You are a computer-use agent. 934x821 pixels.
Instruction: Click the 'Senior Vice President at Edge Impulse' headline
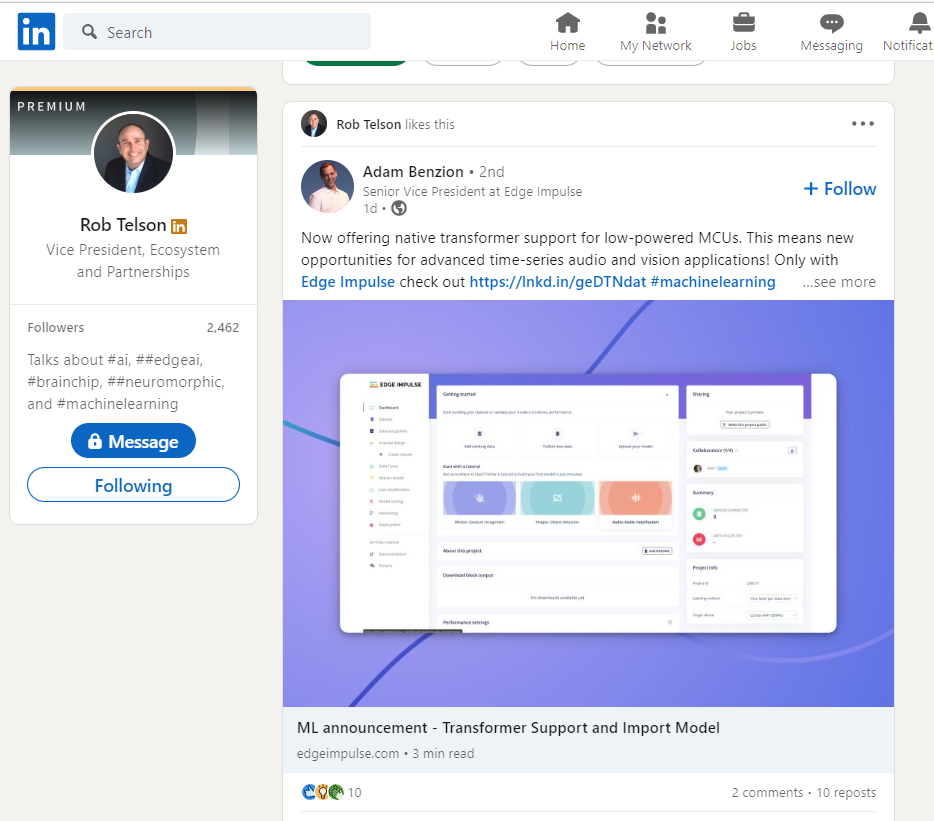click(x=472, y=191)
